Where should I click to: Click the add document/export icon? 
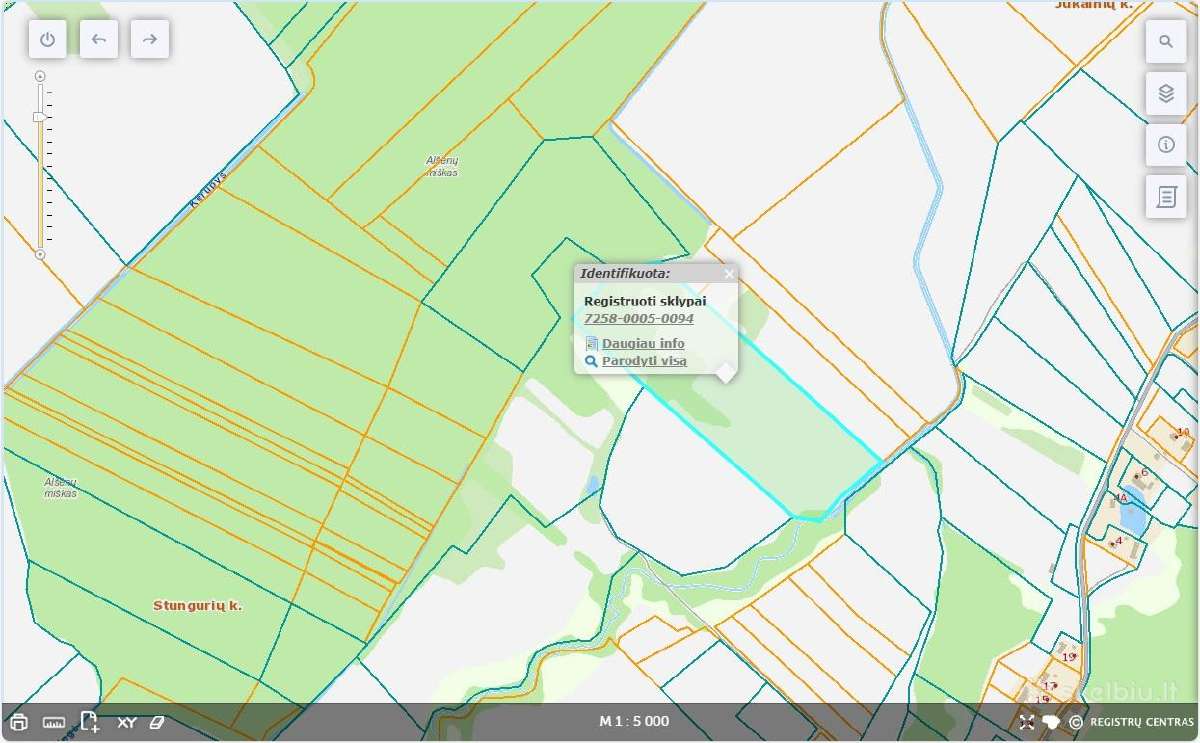[89, 722]
